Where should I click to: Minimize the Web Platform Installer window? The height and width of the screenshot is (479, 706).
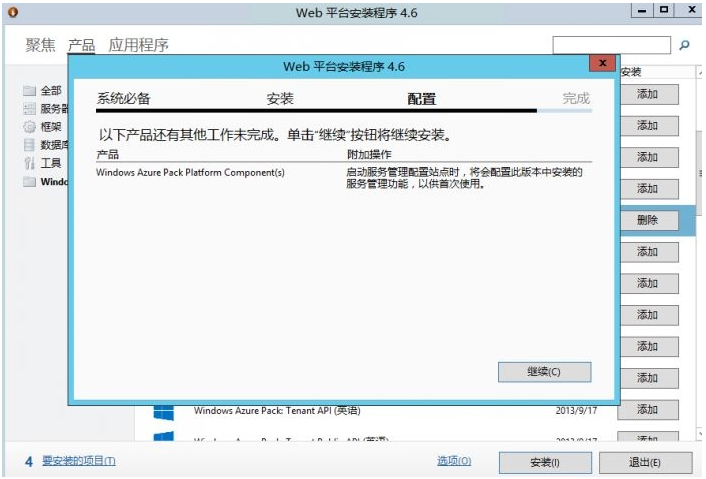click(x=642, y=10)
